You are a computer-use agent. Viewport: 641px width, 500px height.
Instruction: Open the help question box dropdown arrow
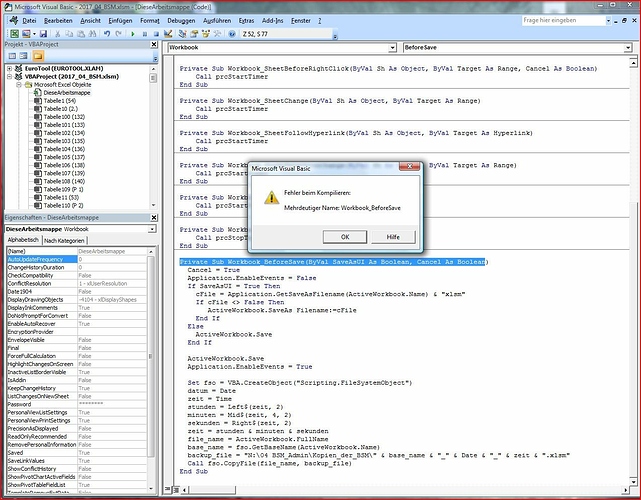point(608,20)
